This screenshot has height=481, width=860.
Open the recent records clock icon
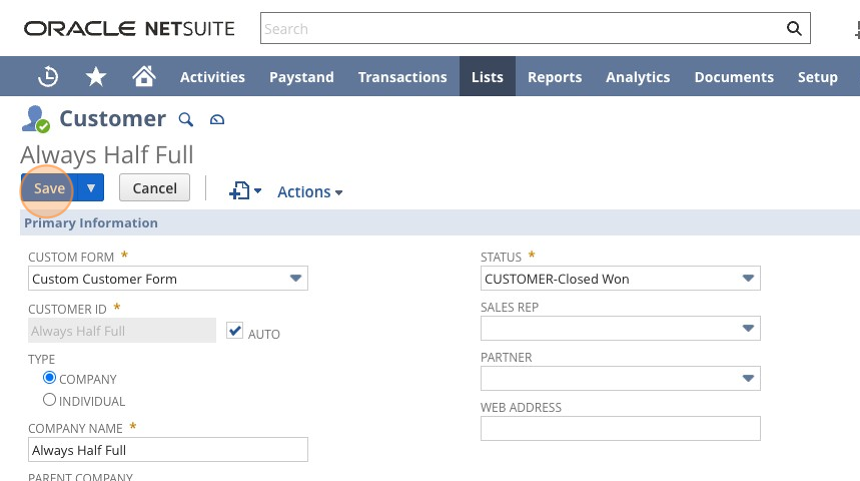coord(48,76)
